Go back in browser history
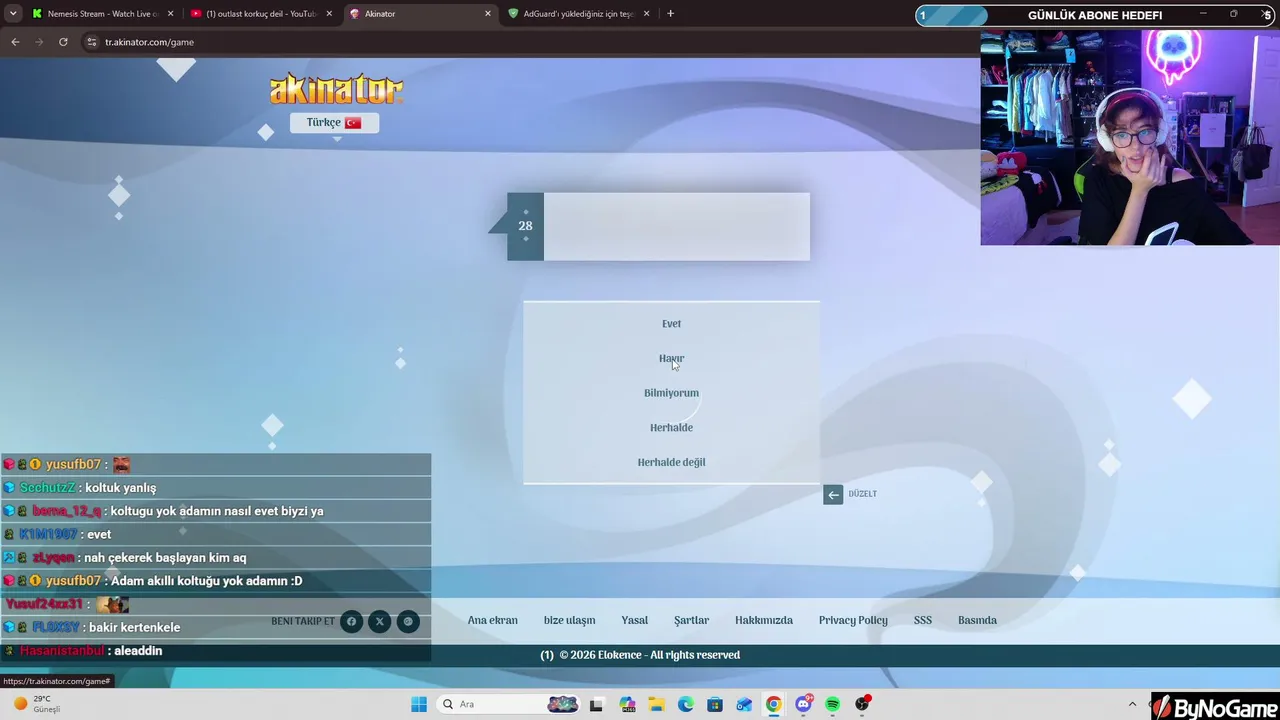Viewport: 1280px width, 720px height. click(x=15, y=42)
